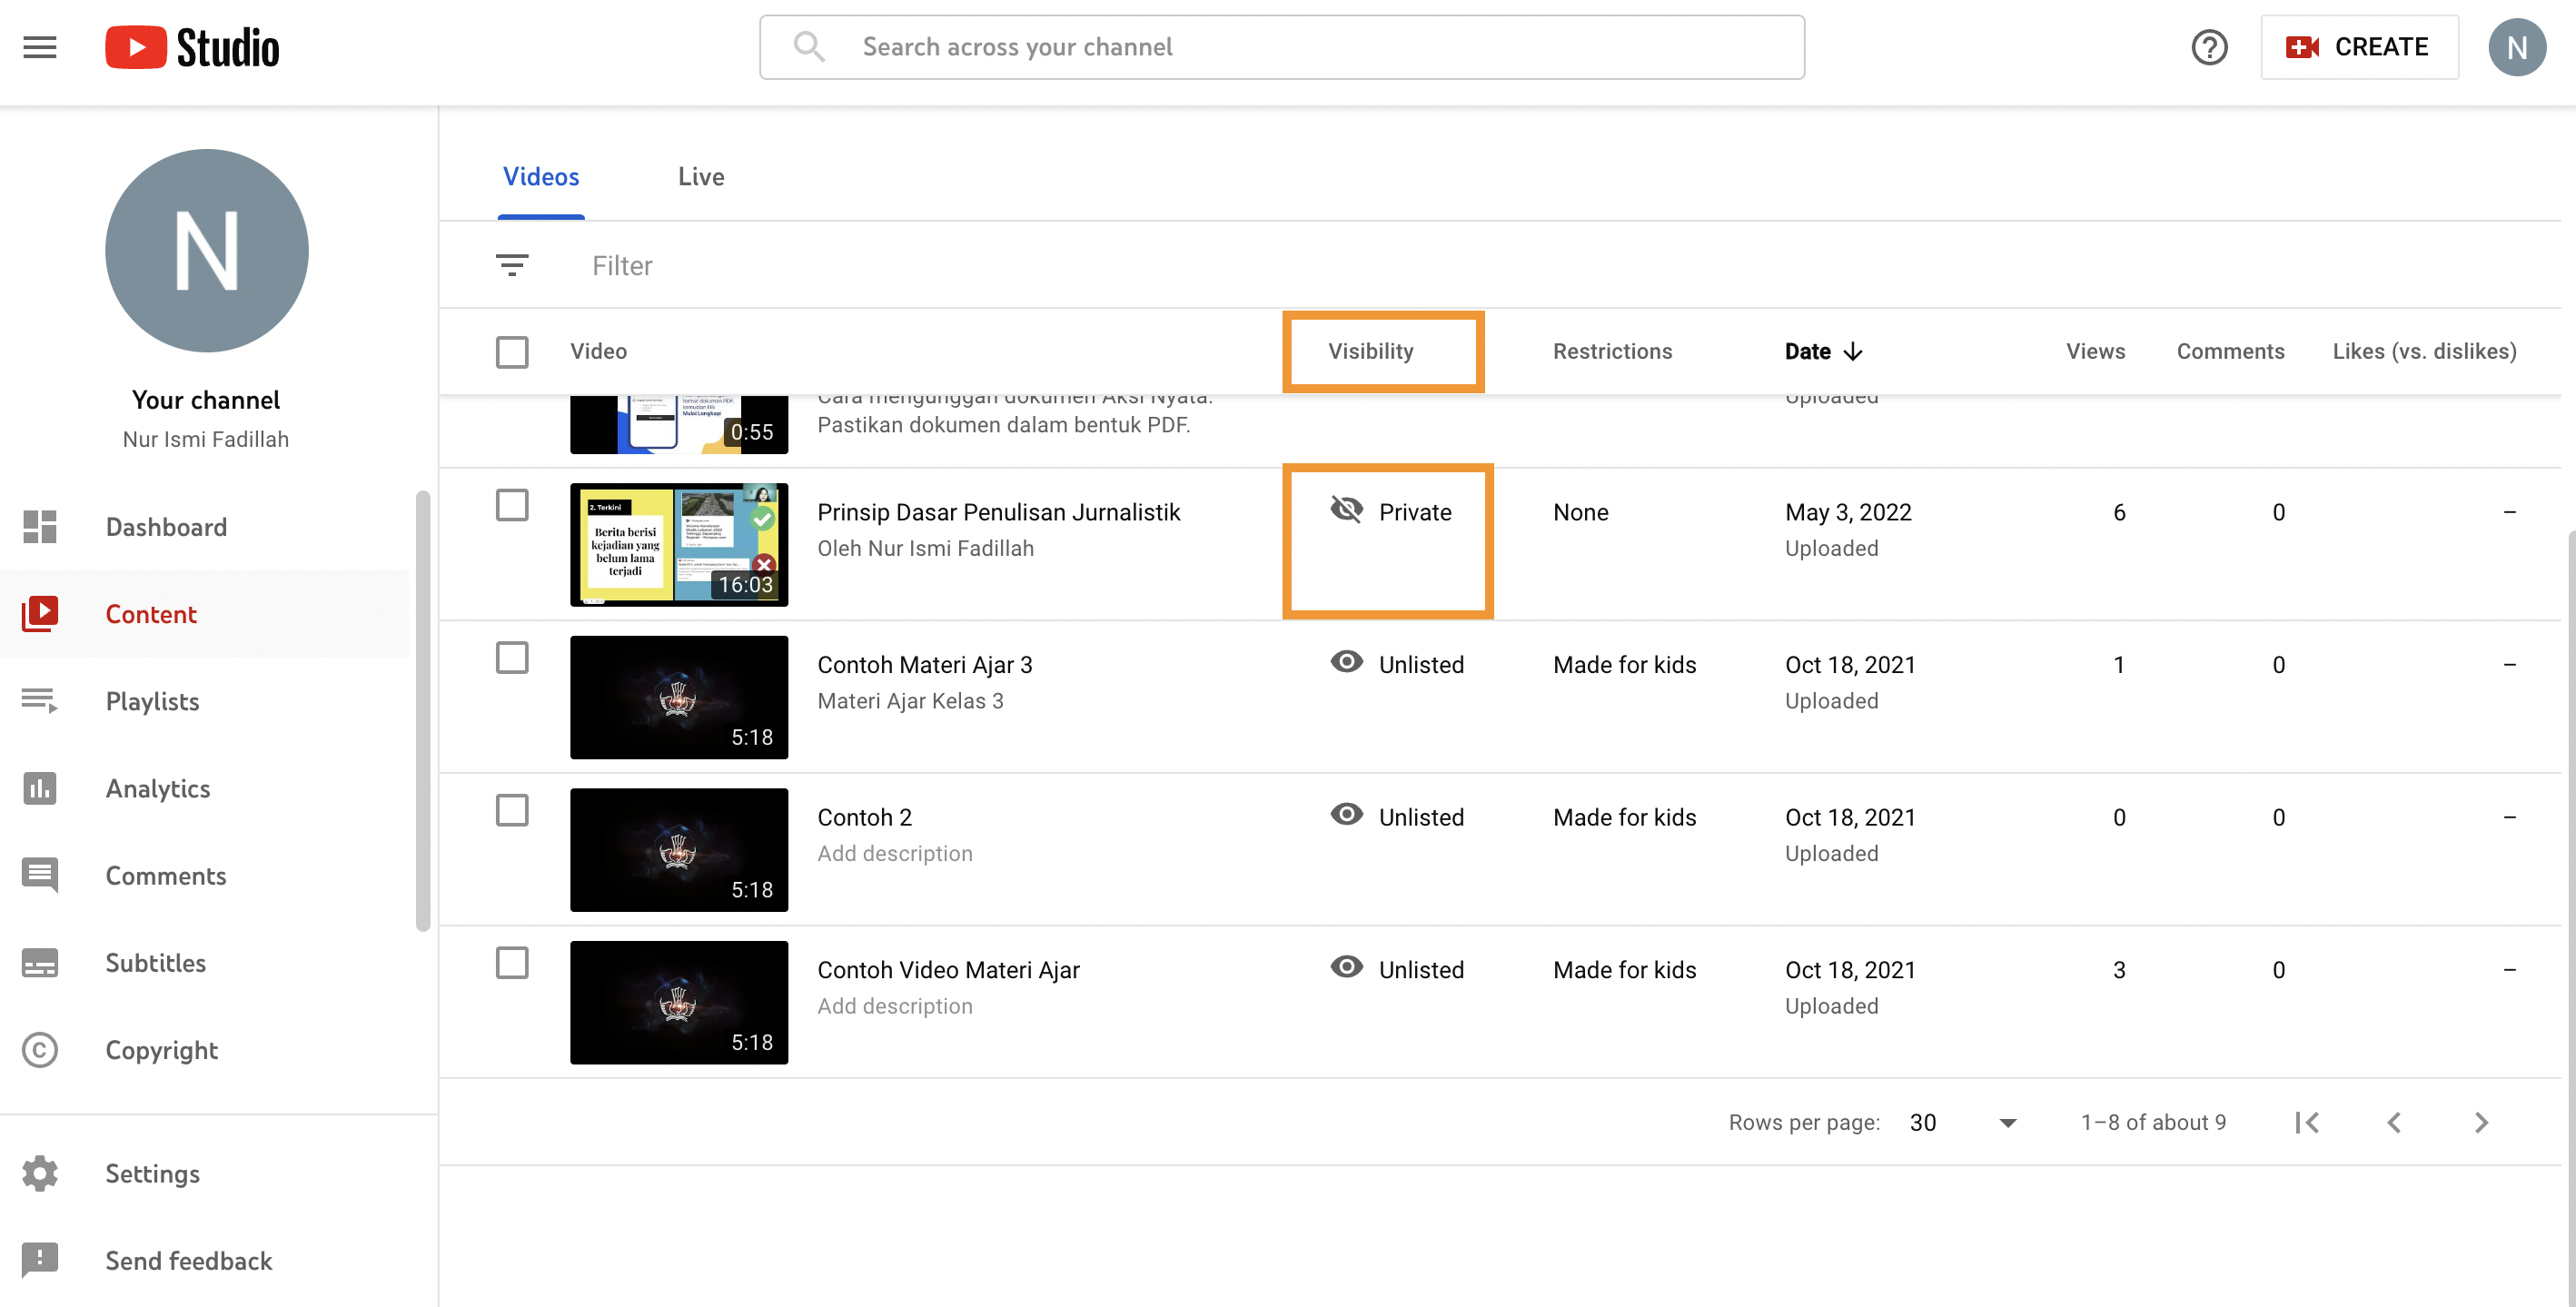Open Dashboard from the sidebar
This screenshot has height=1307, width=2576.
(166, 527)
